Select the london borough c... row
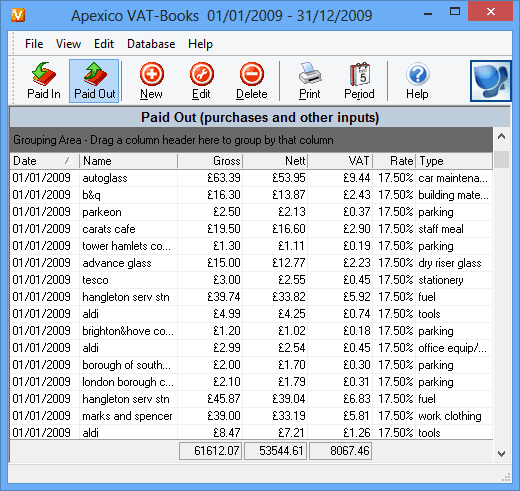The image size is (520, 491). [251, 382]
